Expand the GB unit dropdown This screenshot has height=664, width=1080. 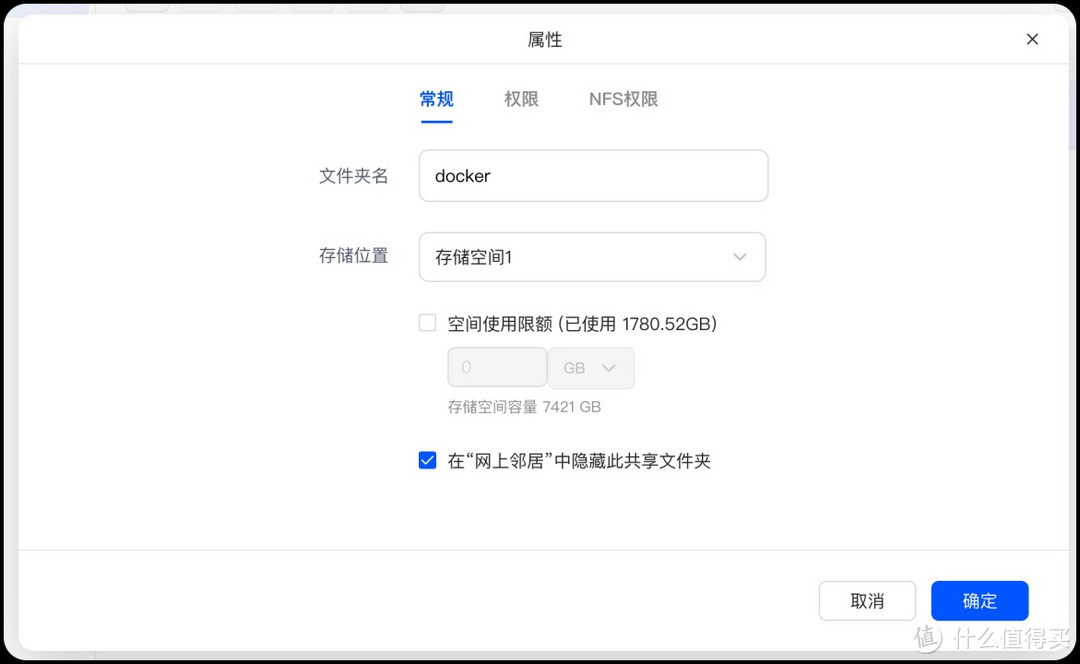pos(591,367)
